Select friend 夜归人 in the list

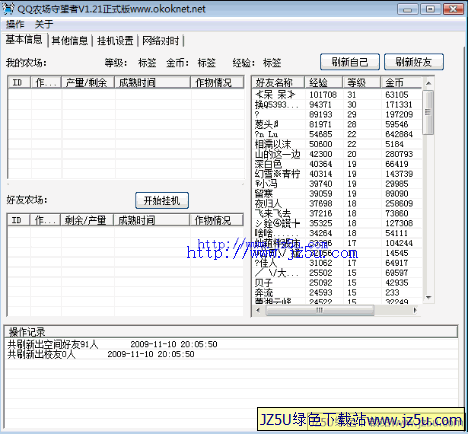point(337,204)
